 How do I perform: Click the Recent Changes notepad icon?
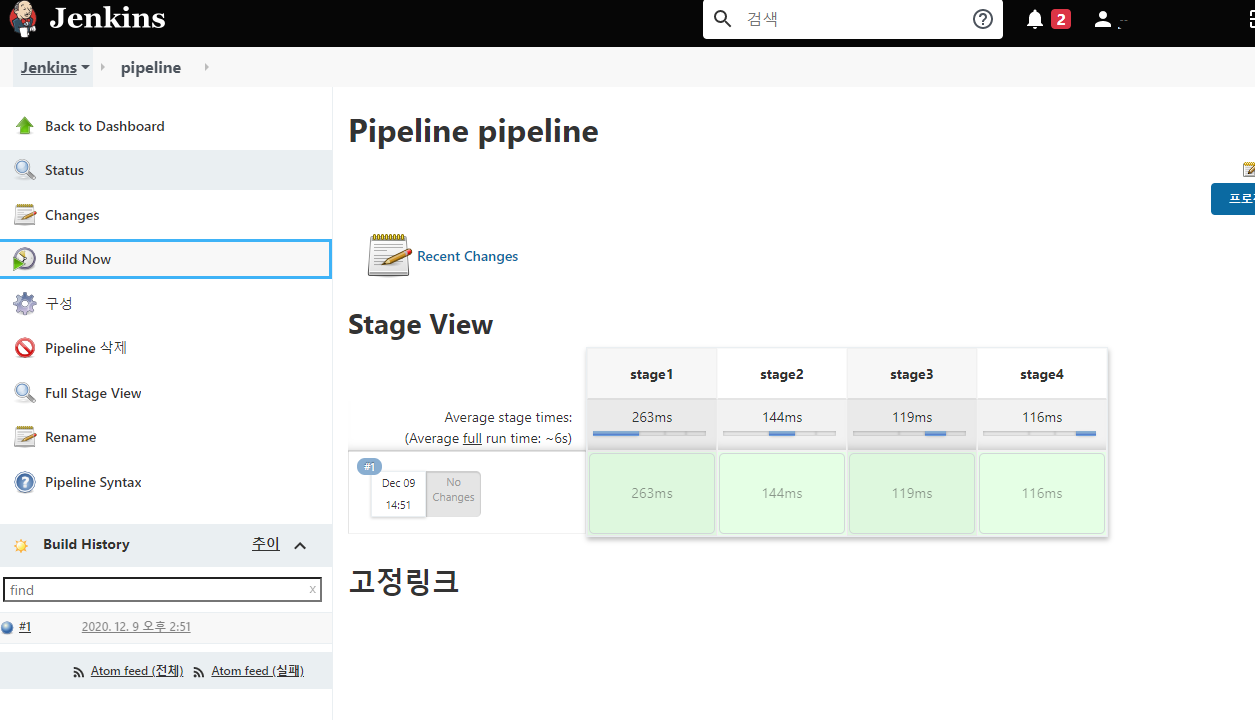click(x=388, y=255)
